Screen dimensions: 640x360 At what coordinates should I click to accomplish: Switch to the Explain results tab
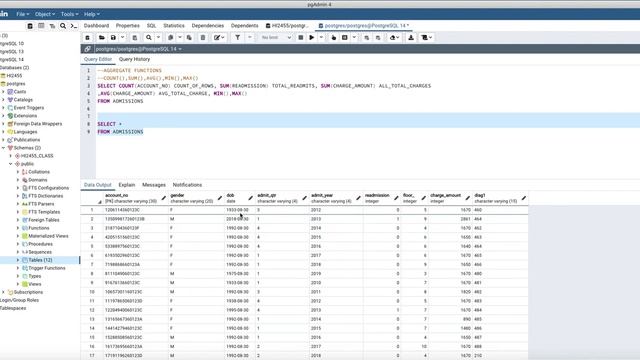click(x=127, y=185)
